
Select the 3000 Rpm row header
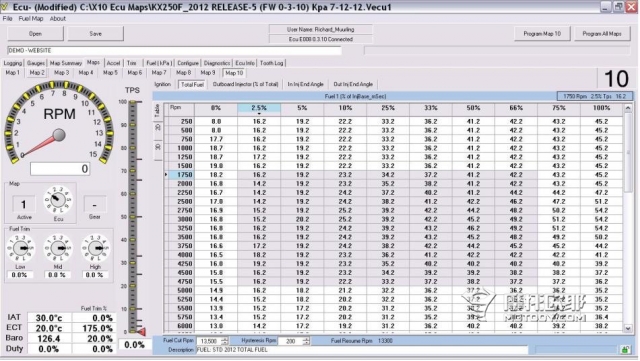pyautogui.click(x=182, y=219)
